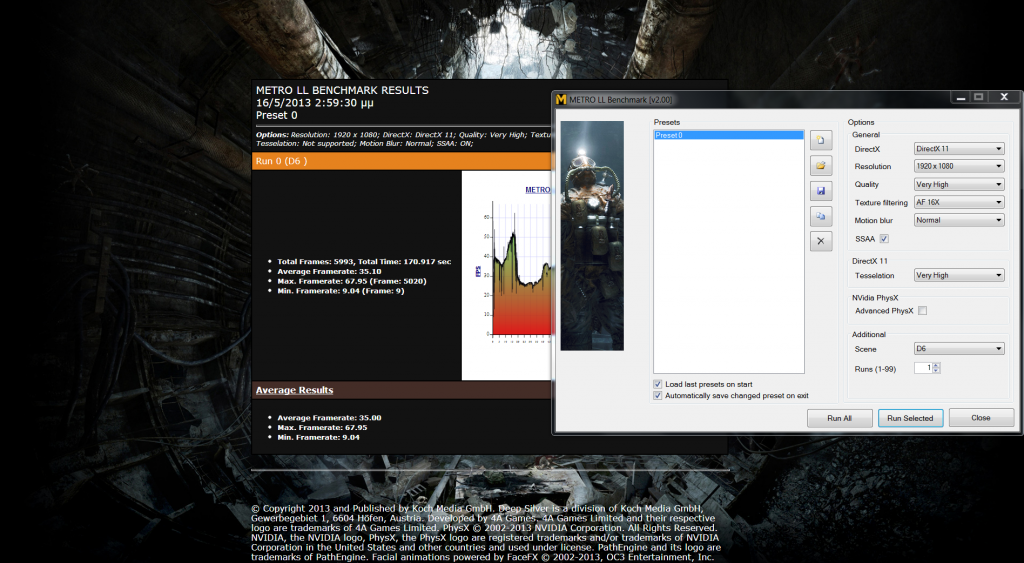Click the save preset floppy icon
The image size is (1024, 563).
click(820, 190)
